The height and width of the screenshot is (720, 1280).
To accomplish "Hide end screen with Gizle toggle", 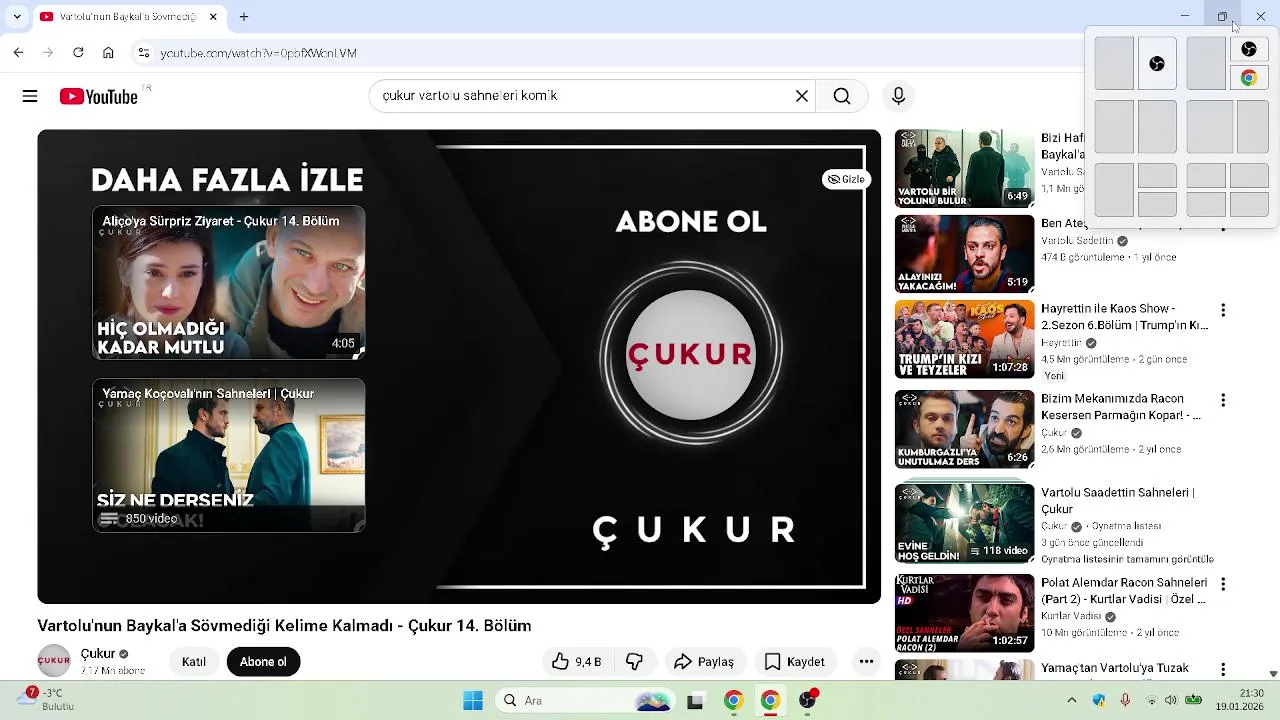I will coord(846,179).
